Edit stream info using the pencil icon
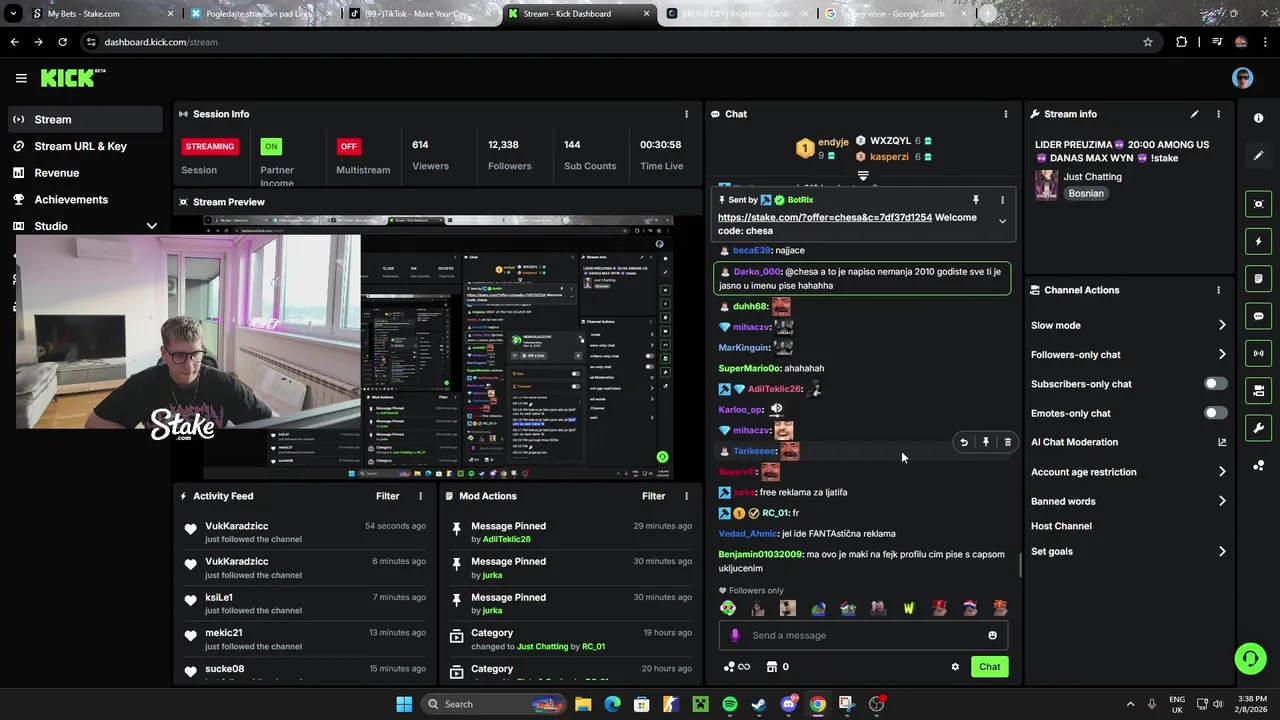This screenshot has height=720, width=1280. coord(1194,114)
